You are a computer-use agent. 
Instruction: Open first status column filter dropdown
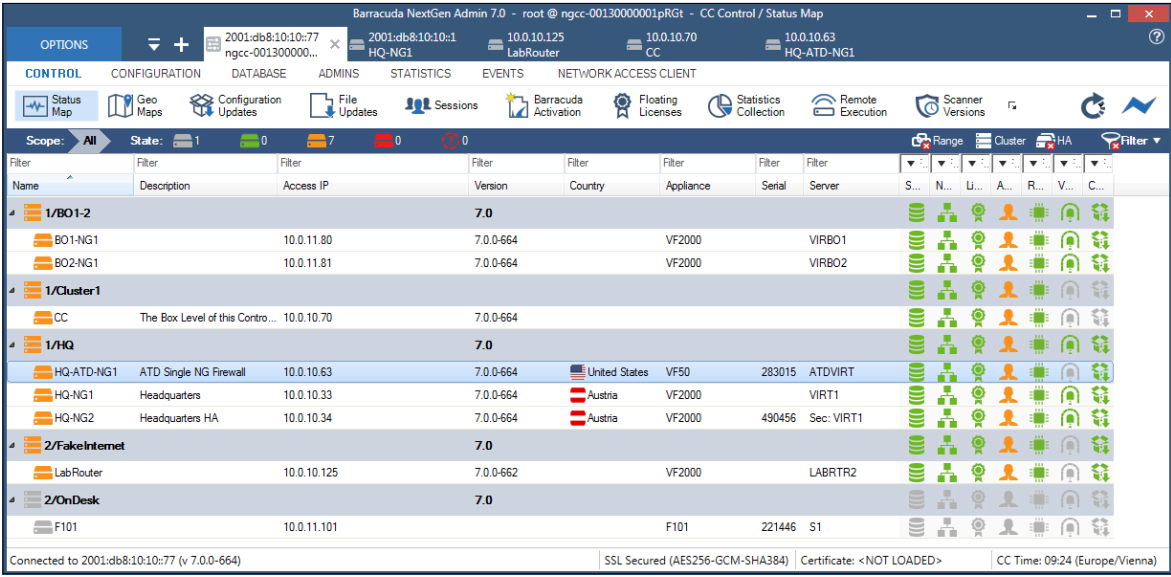[x=916, y=163]
